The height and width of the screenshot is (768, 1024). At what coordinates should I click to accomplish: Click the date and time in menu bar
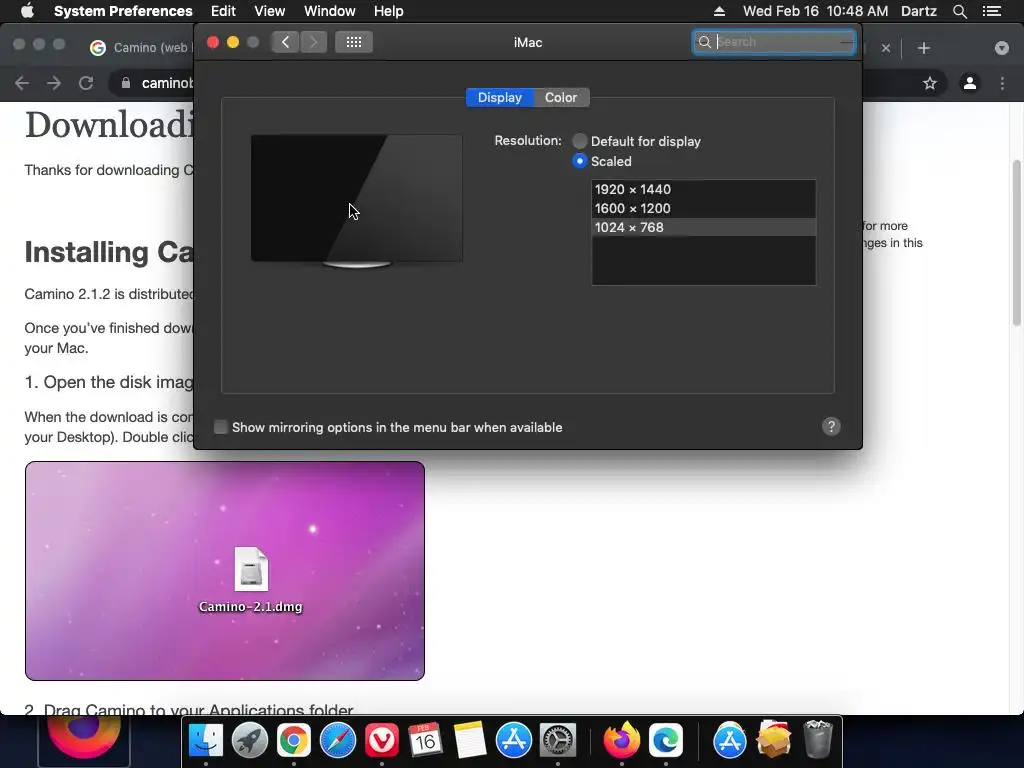(815, 11)
